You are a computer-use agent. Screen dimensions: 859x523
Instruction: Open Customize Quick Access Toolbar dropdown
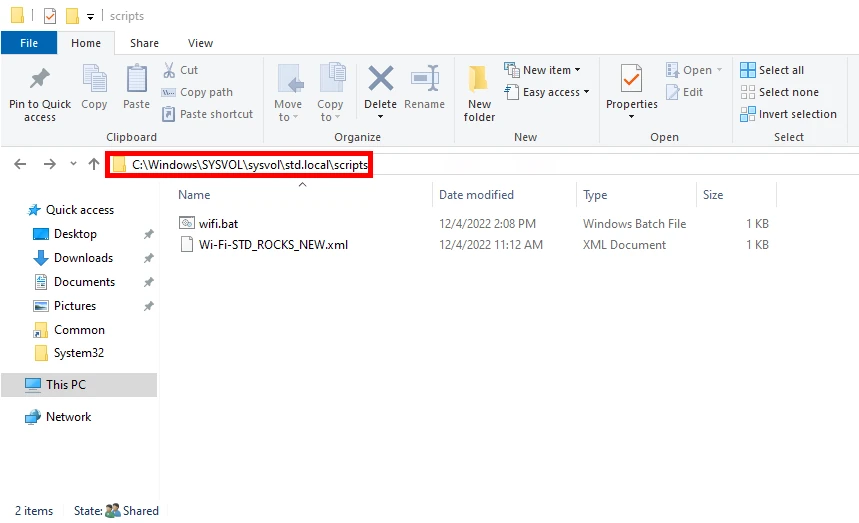tap(90, 17)
